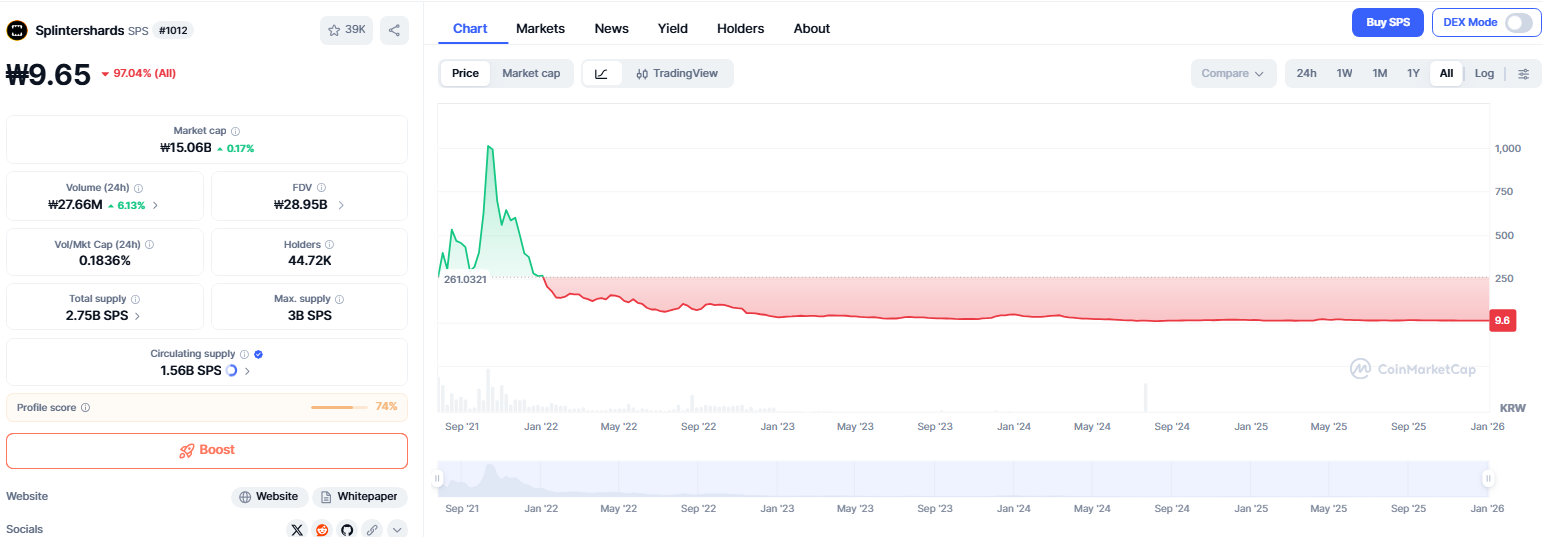Open chart settings sliders icon
The image size is (1543, 537).
pyautogui.click(x=1523, y=73)
